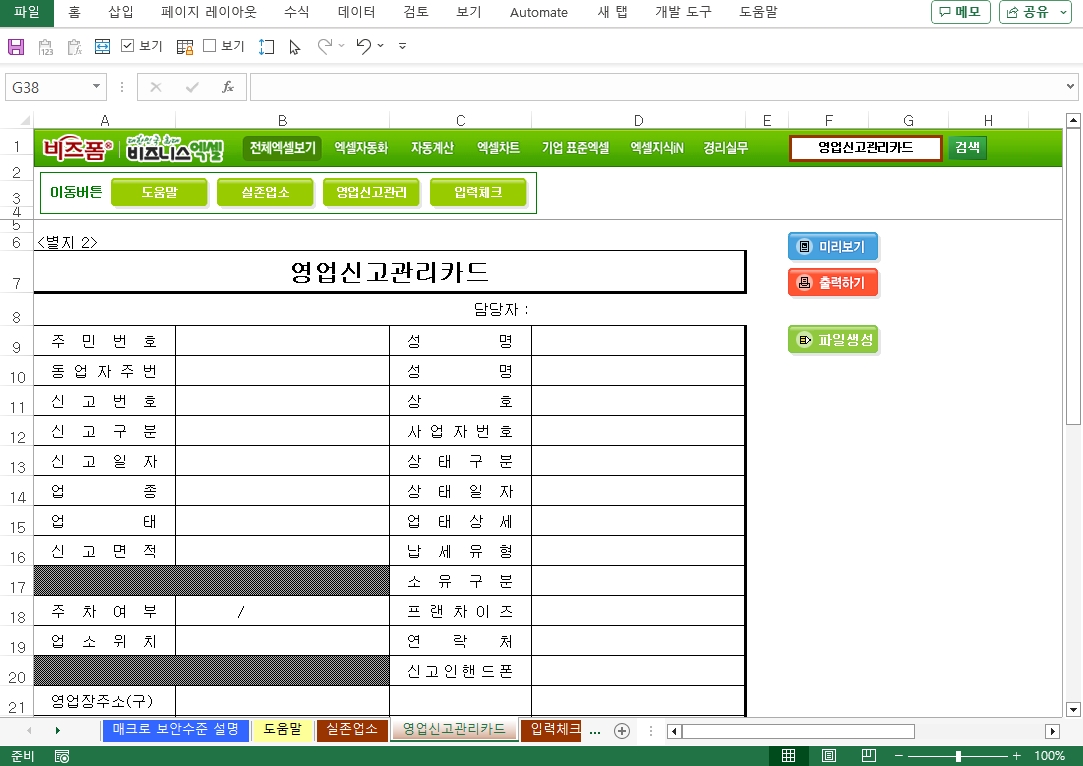Image resolution: width=1083 pixels, height=766 pixels.
Task: Click the zoom slider handle
Action: (958, 756)
